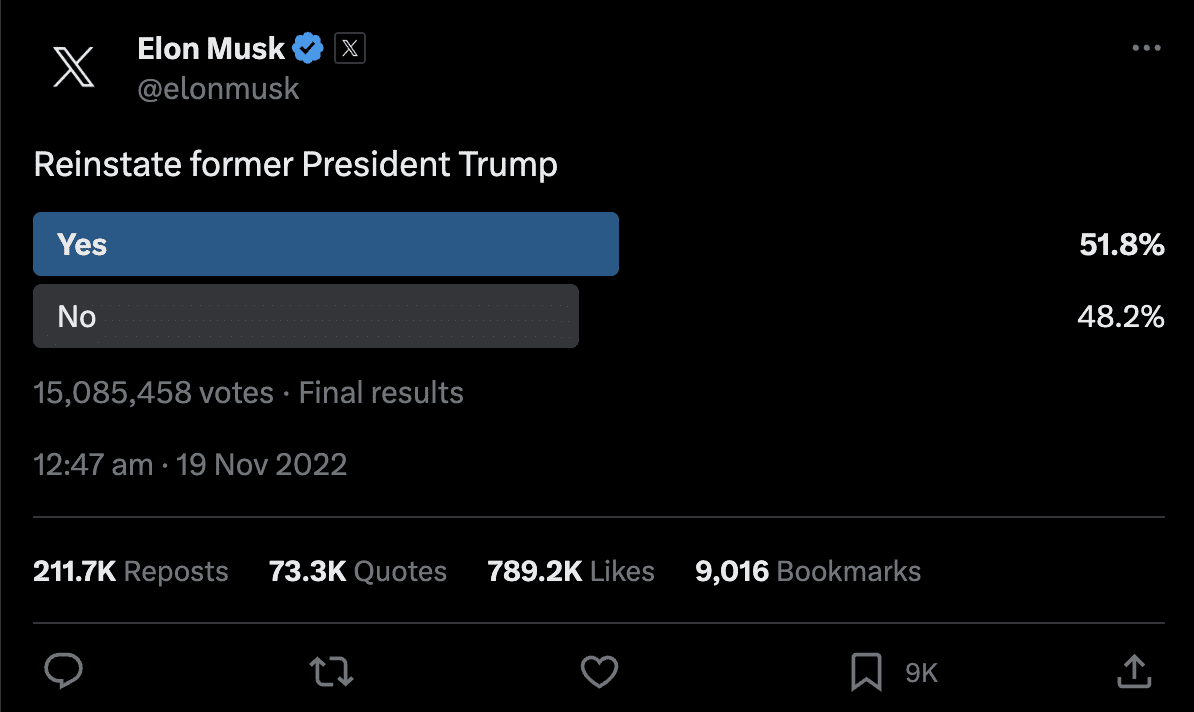The image size is (1194, 712).
Task: Click the blue Yes poll bar
Action: [x=326, y=244]
